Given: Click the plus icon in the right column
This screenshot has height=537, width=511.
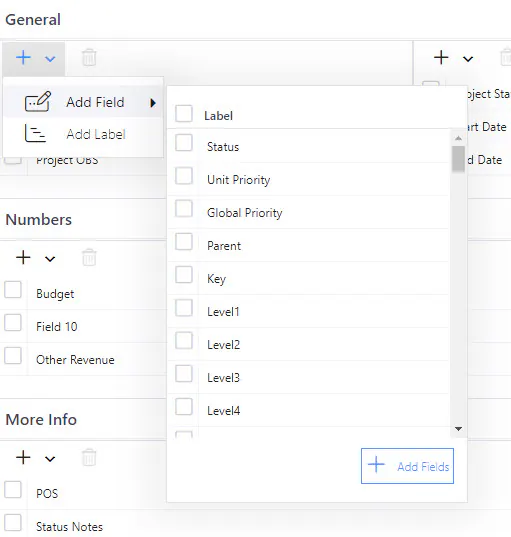Looking at the screenshot, I should tap(441, 58).
